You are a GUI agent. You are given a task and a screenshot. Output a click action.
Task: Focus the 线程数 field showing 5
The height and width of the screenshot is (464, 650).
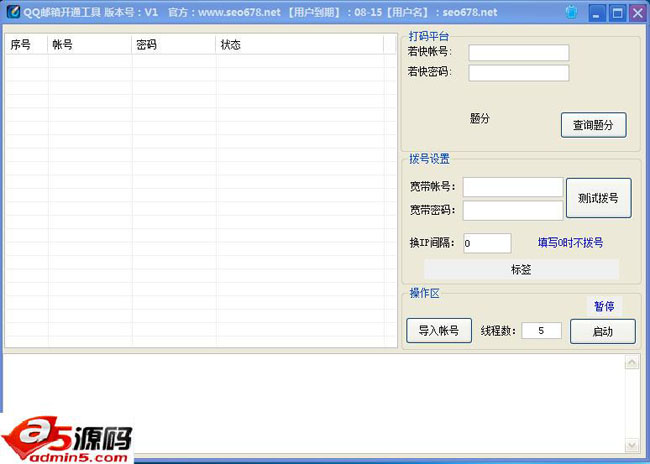(541, 330)
